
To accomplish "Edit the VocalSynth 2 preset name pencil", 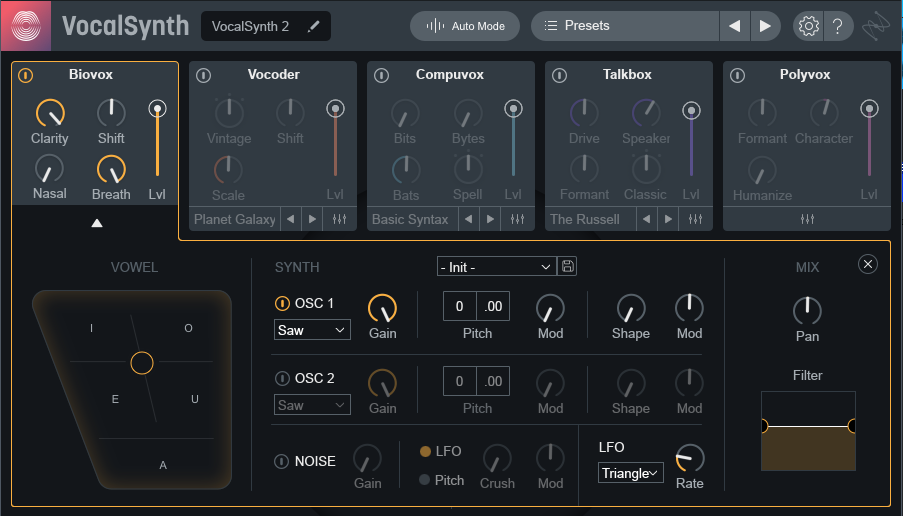I will [x=313, y=26].
